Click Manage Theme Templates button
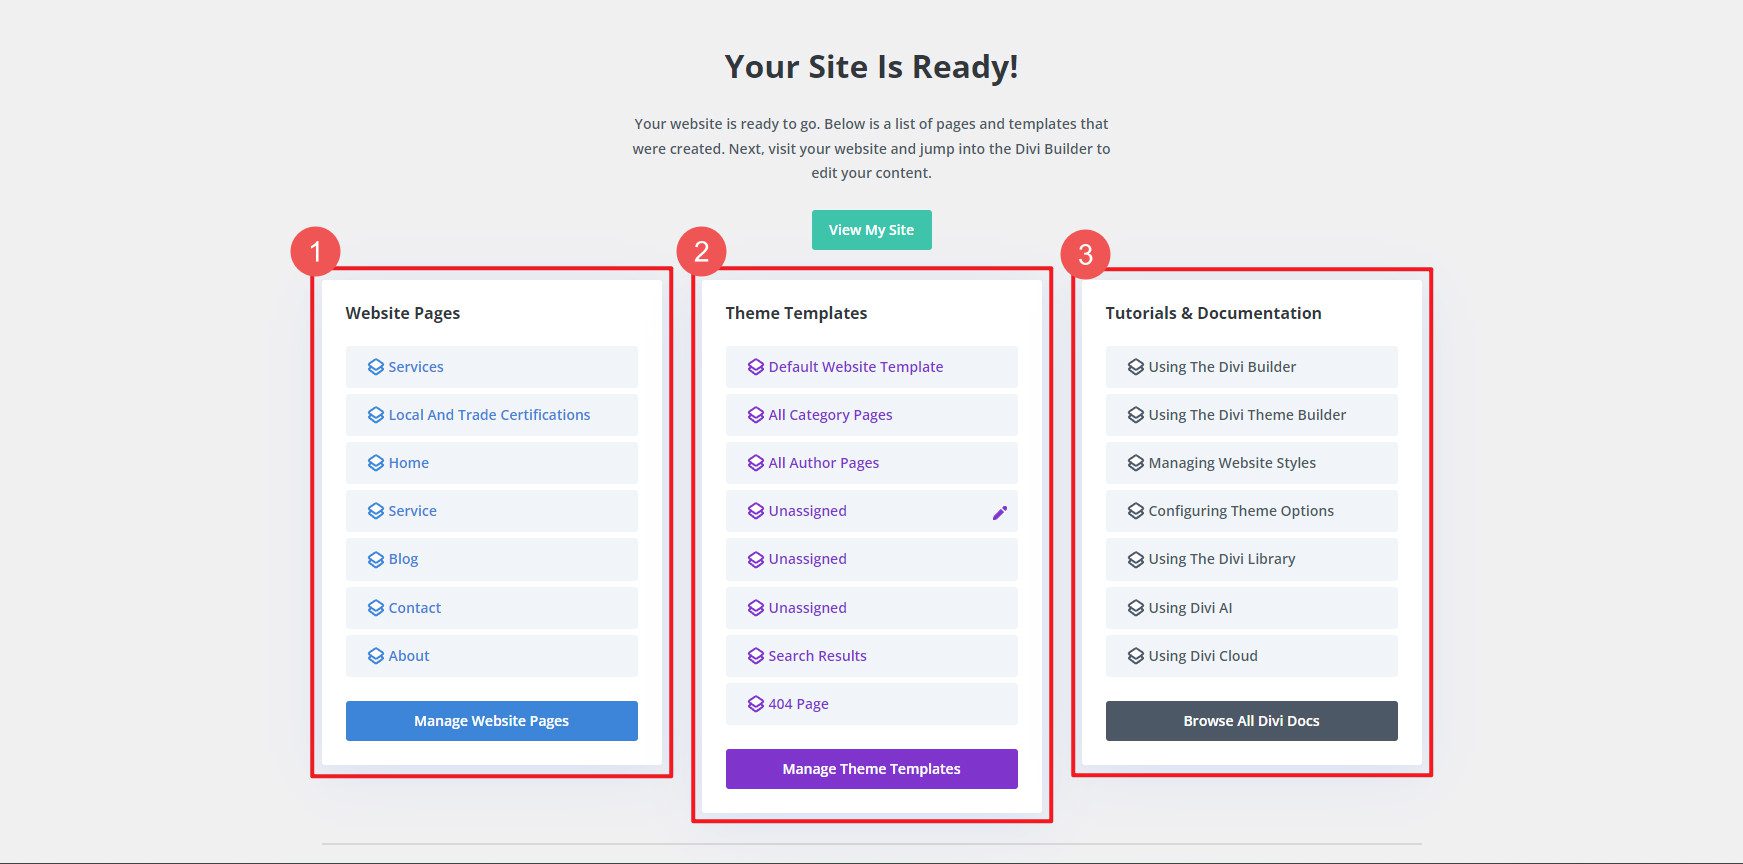The image size is (1743, 864). click(x=872, y=769)
